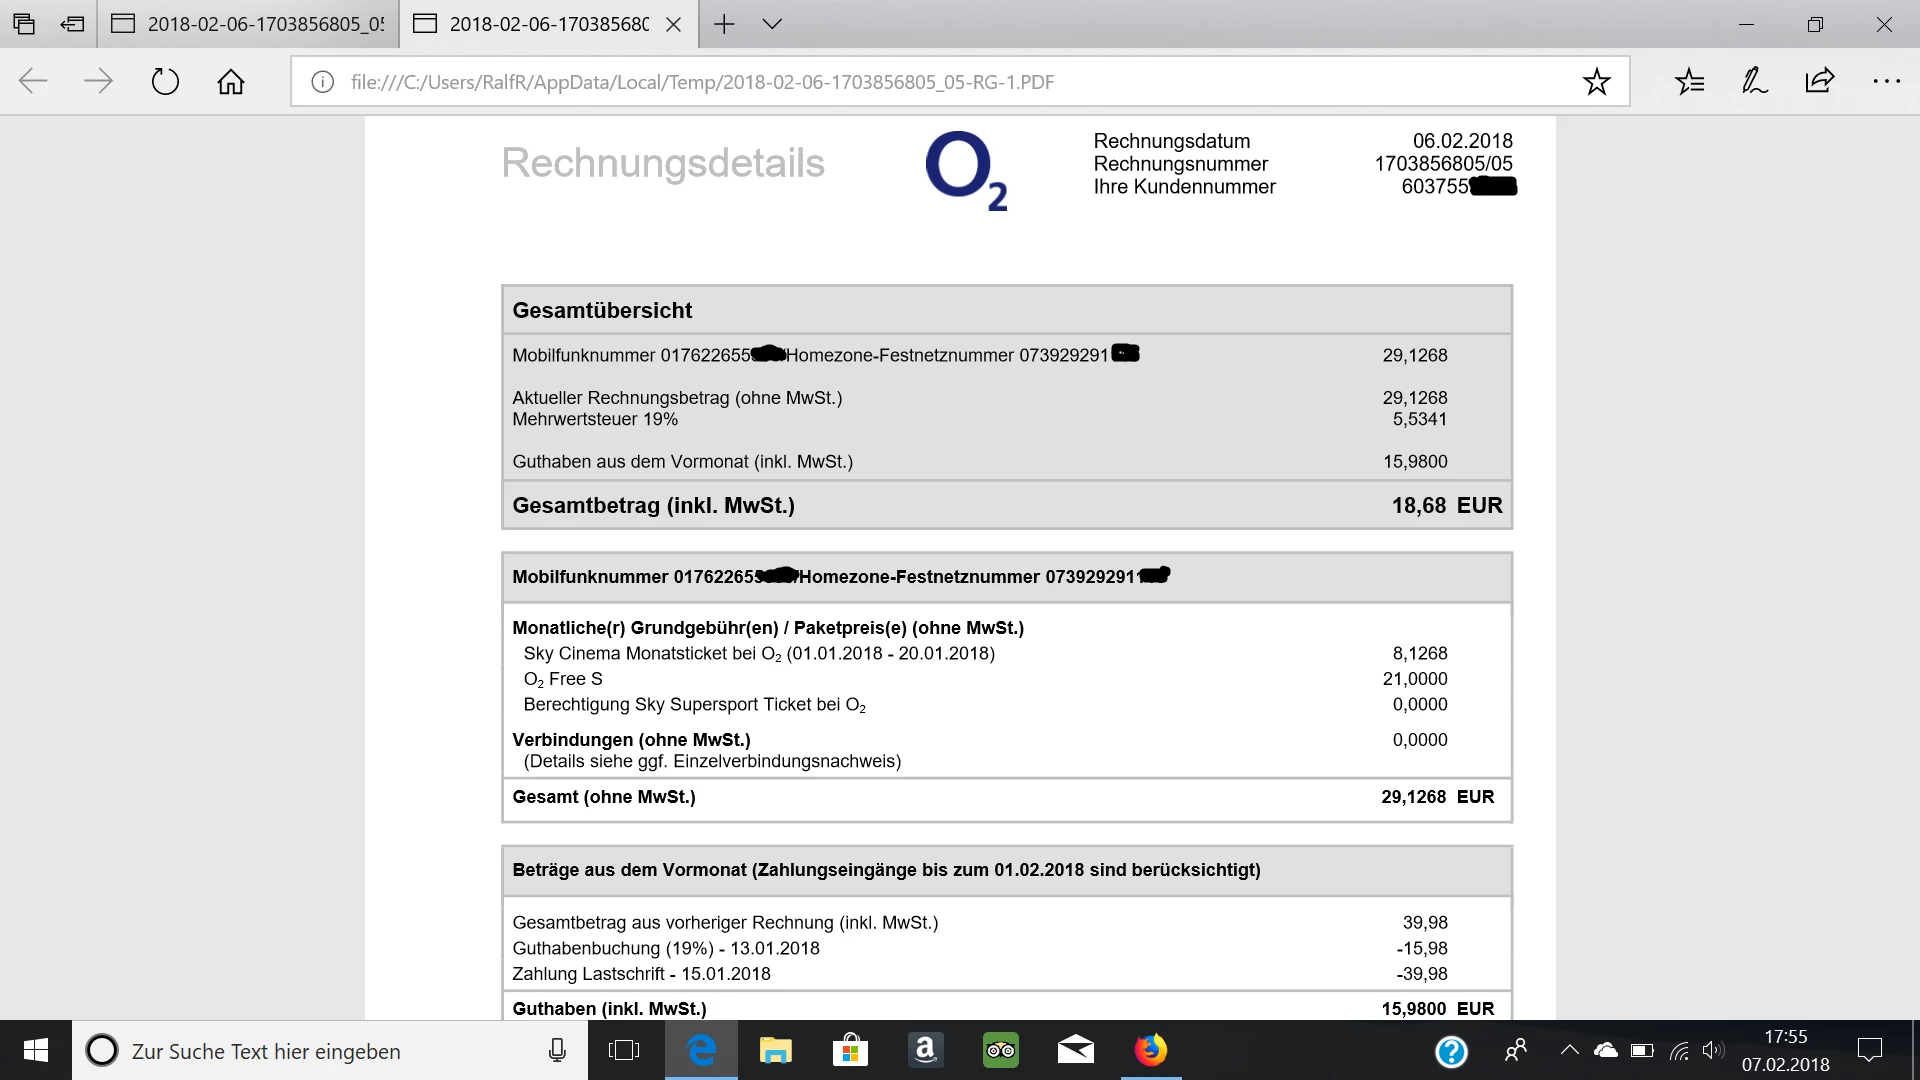Close the active PDF tab
The image size is (1920, 1080).
click(x=674, y=25)
